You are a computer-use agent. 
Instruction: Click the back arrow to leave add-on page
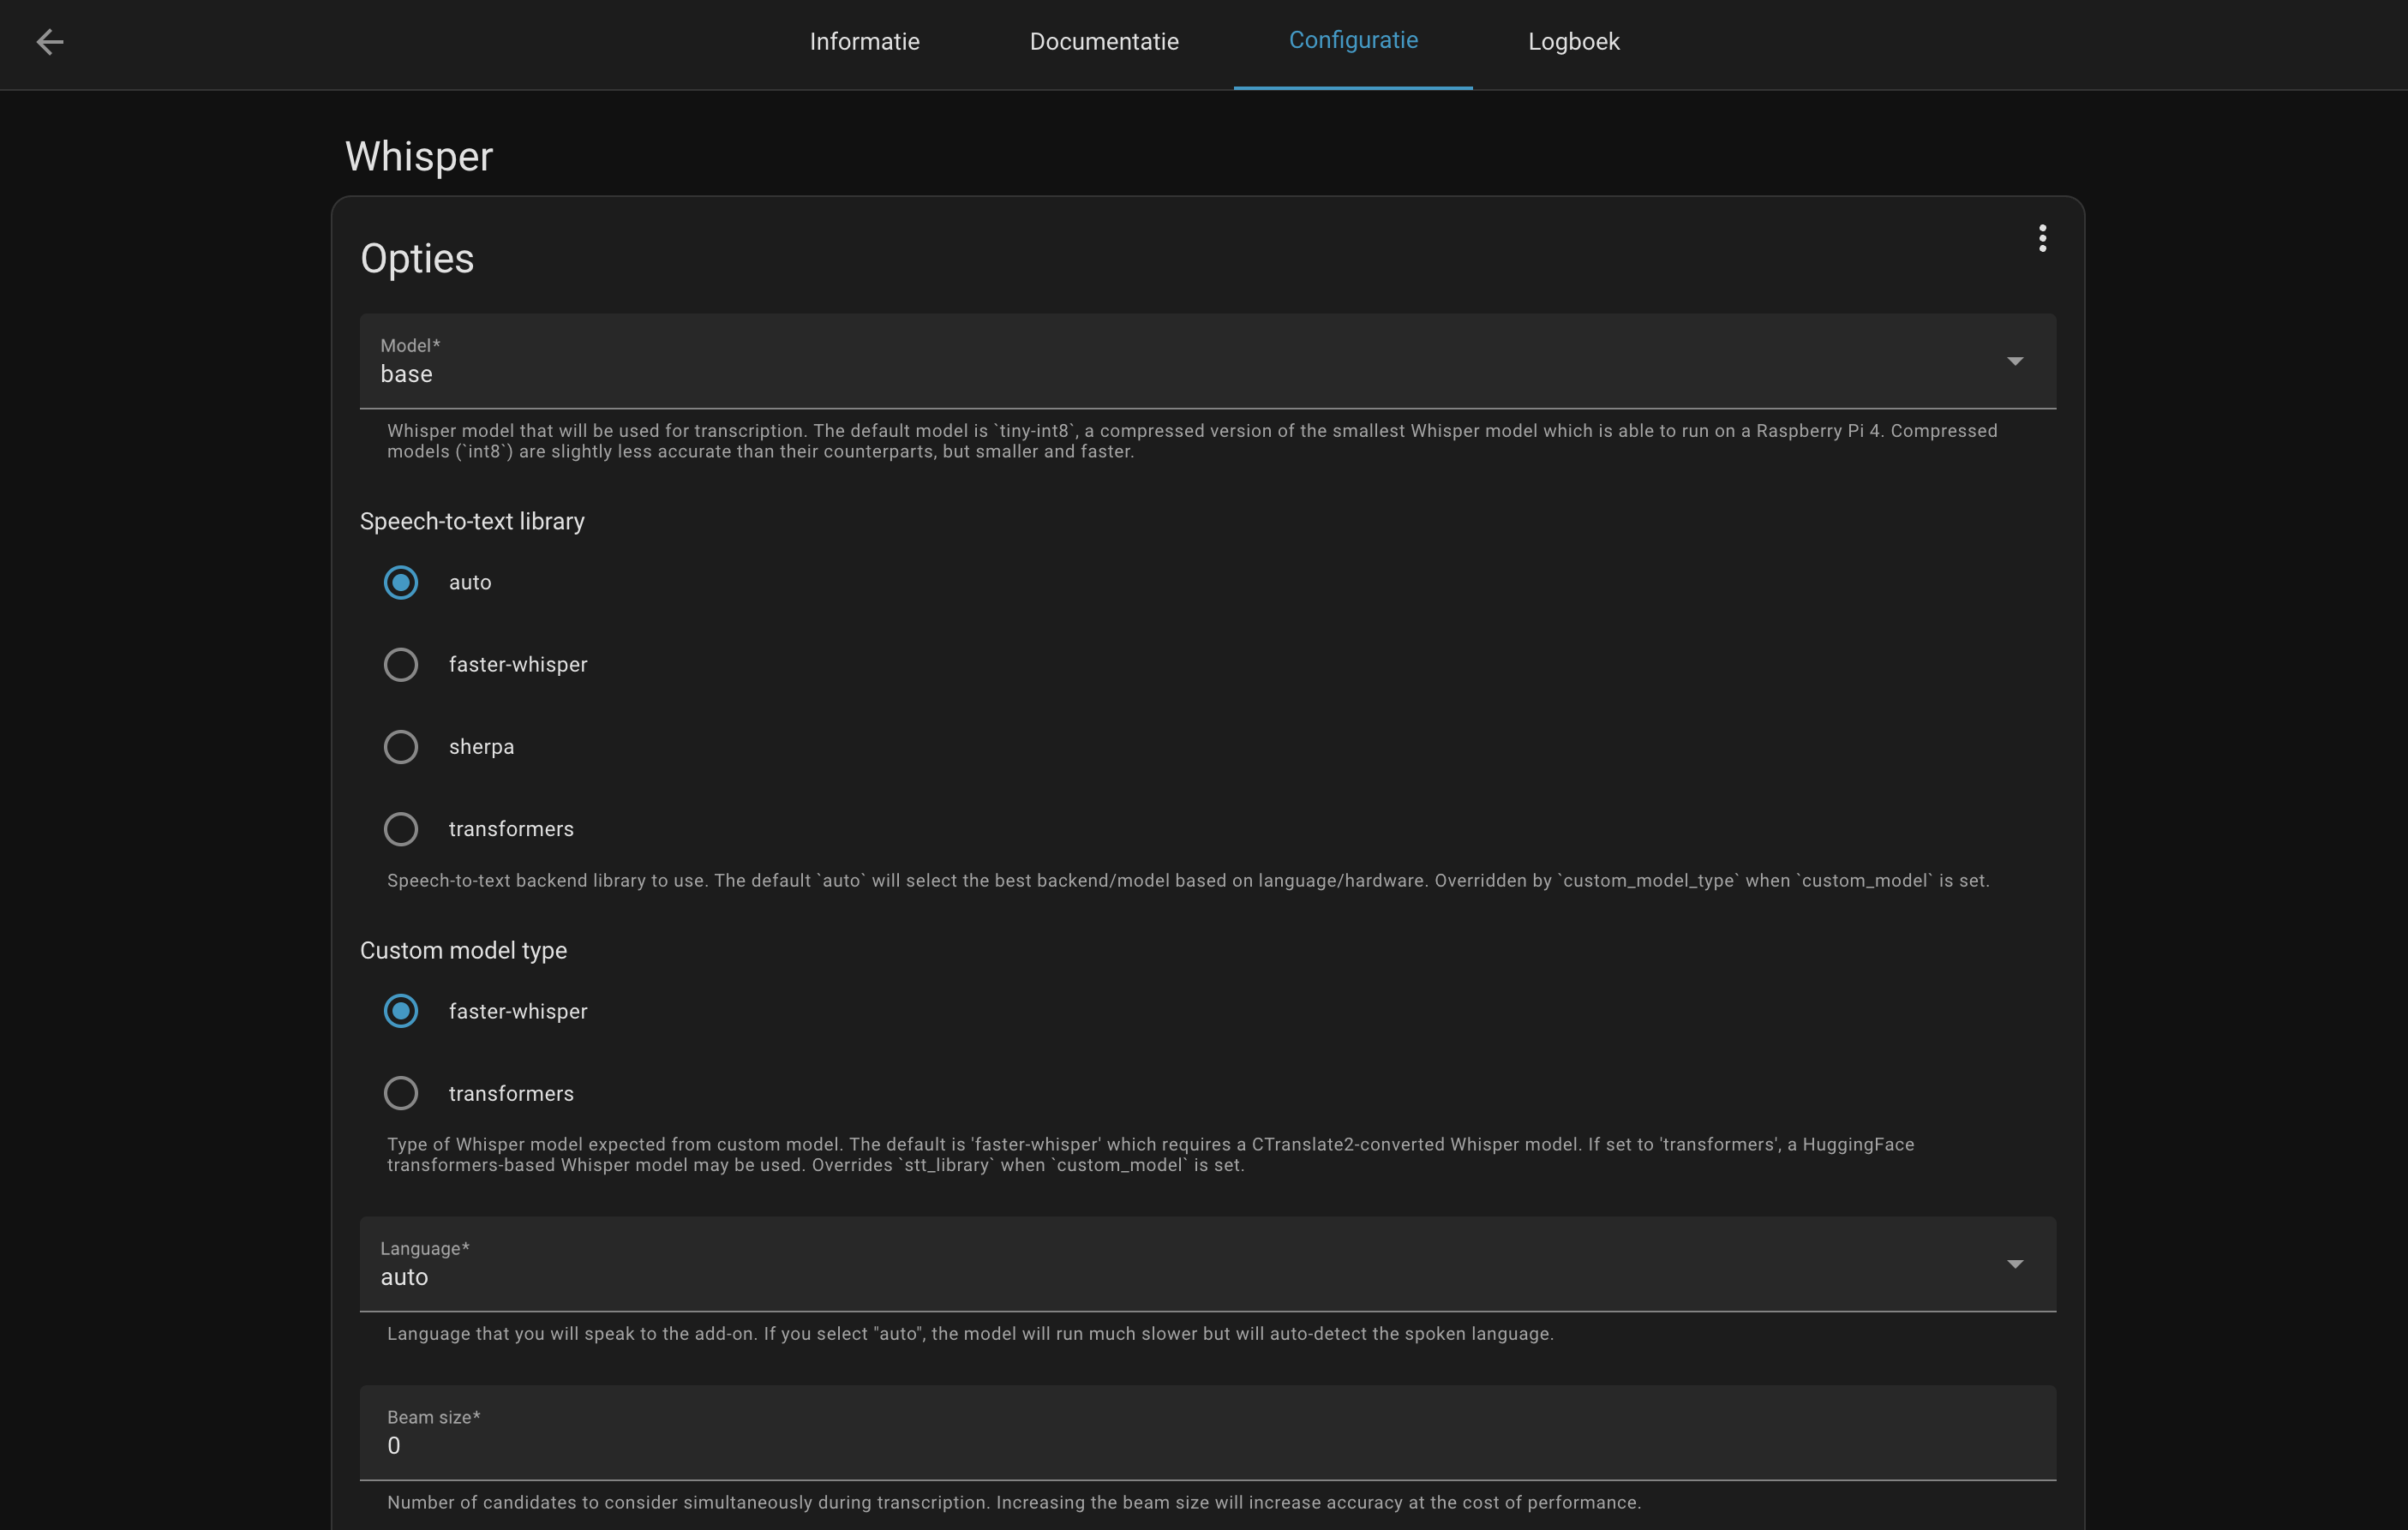(x=50, y=42)
